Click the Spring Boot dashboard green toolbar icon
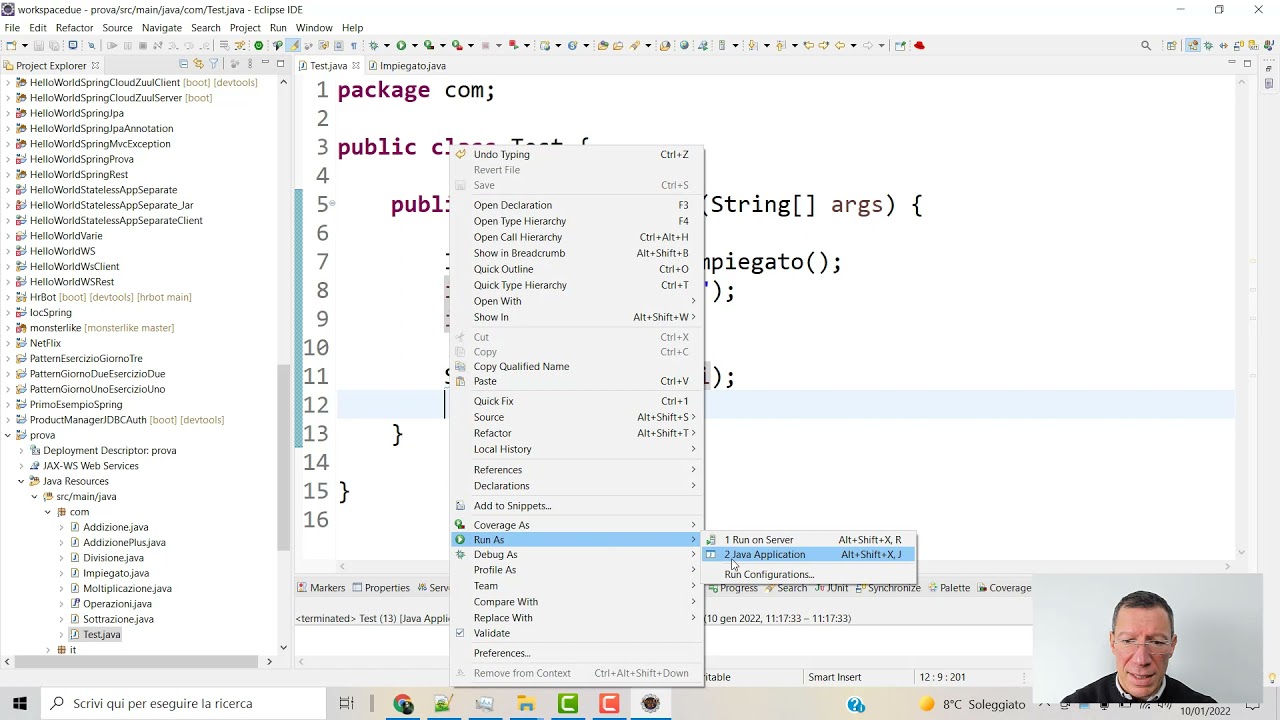1280x720 pixels. click(258, 45)
